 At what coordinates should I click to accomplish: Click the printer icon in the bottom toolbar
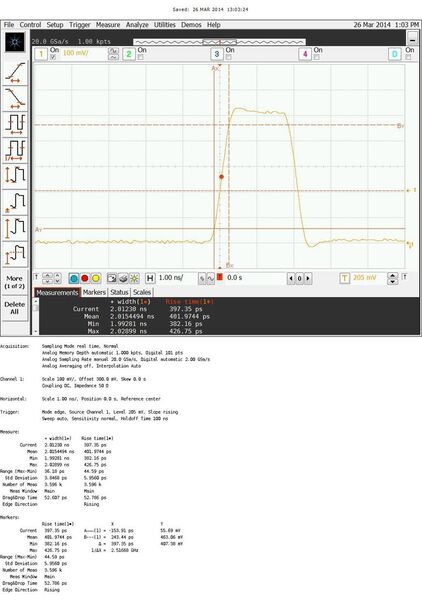123,278
